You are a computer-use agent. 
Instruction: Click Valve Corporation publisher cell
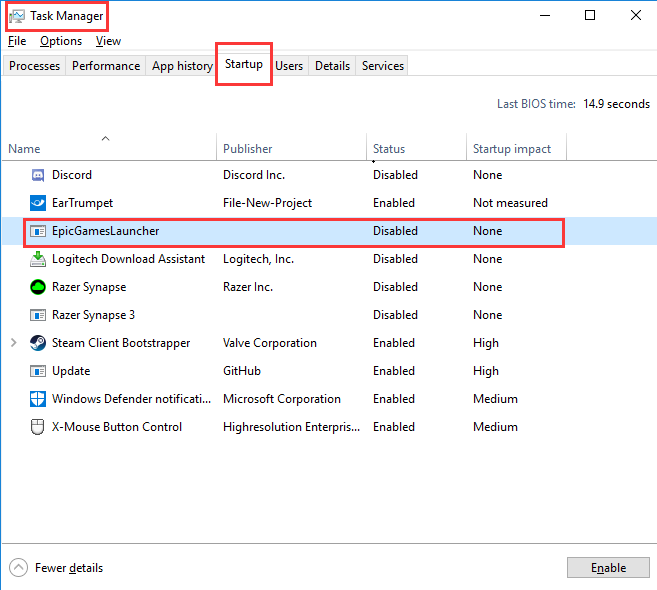[x=270, y=343]
